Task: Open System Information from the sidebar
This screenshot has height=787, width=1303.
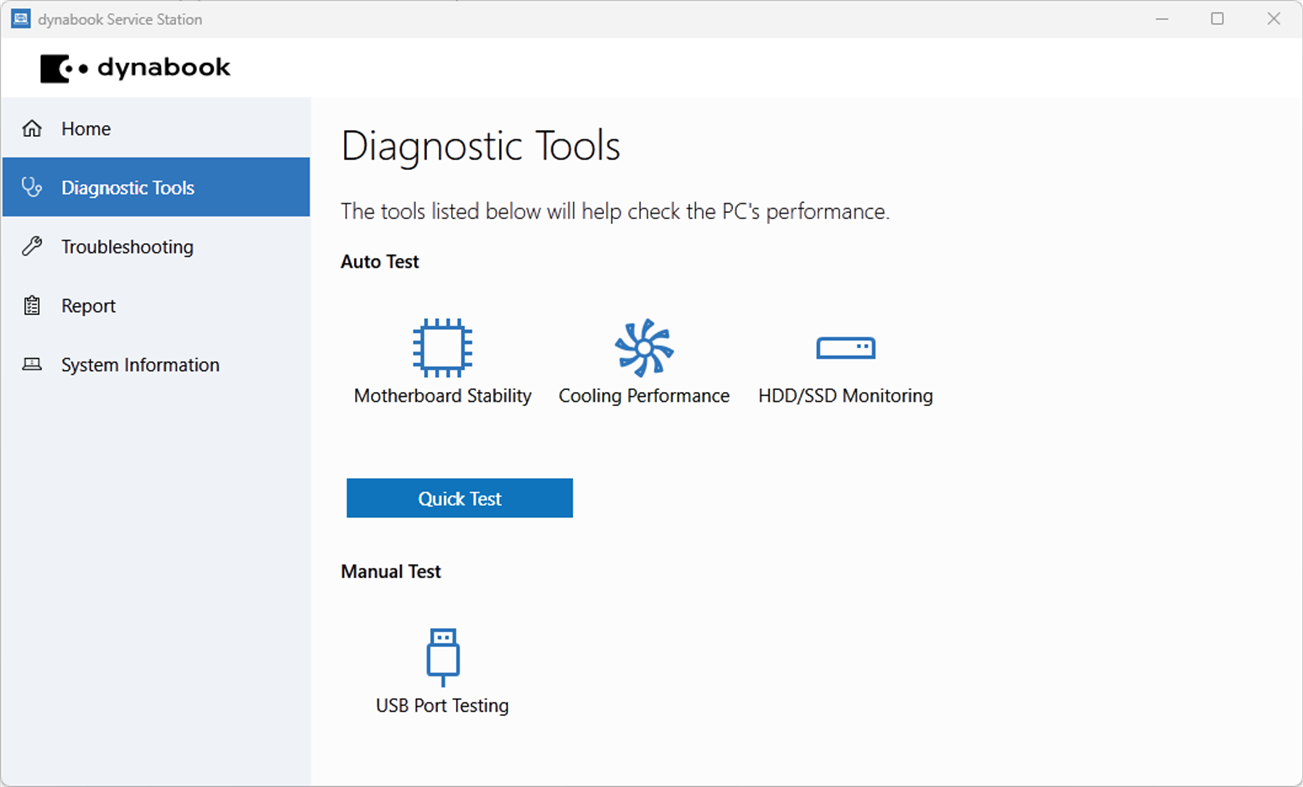Action: click(x=140, y=364)
